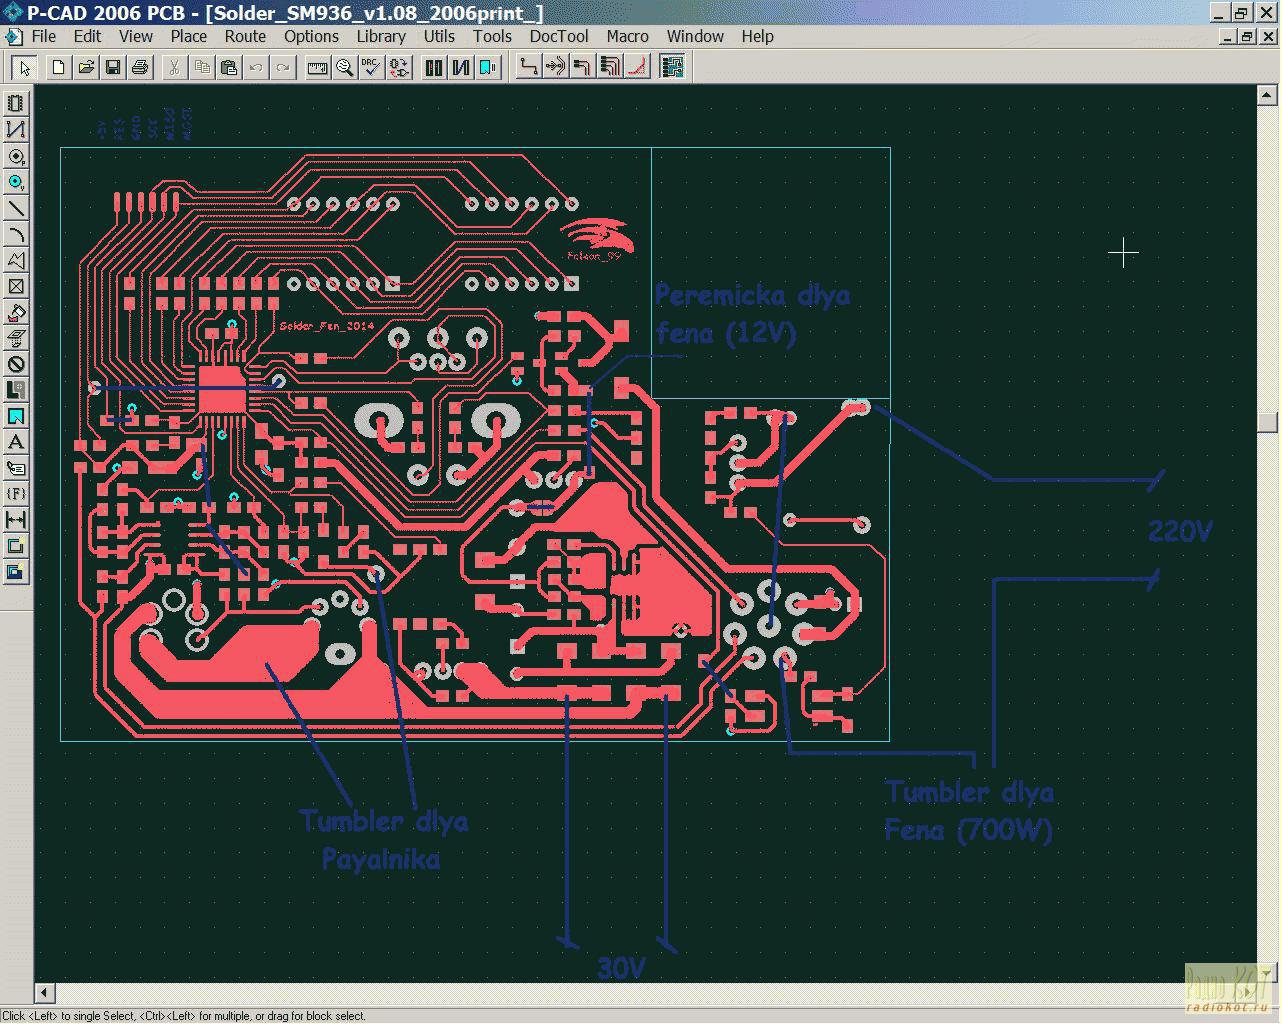Image resolution: width=1282 pixels, height=1024 pixels.
Task: Click the vertical scrollbar up arrow
Action: point(1267,95)
